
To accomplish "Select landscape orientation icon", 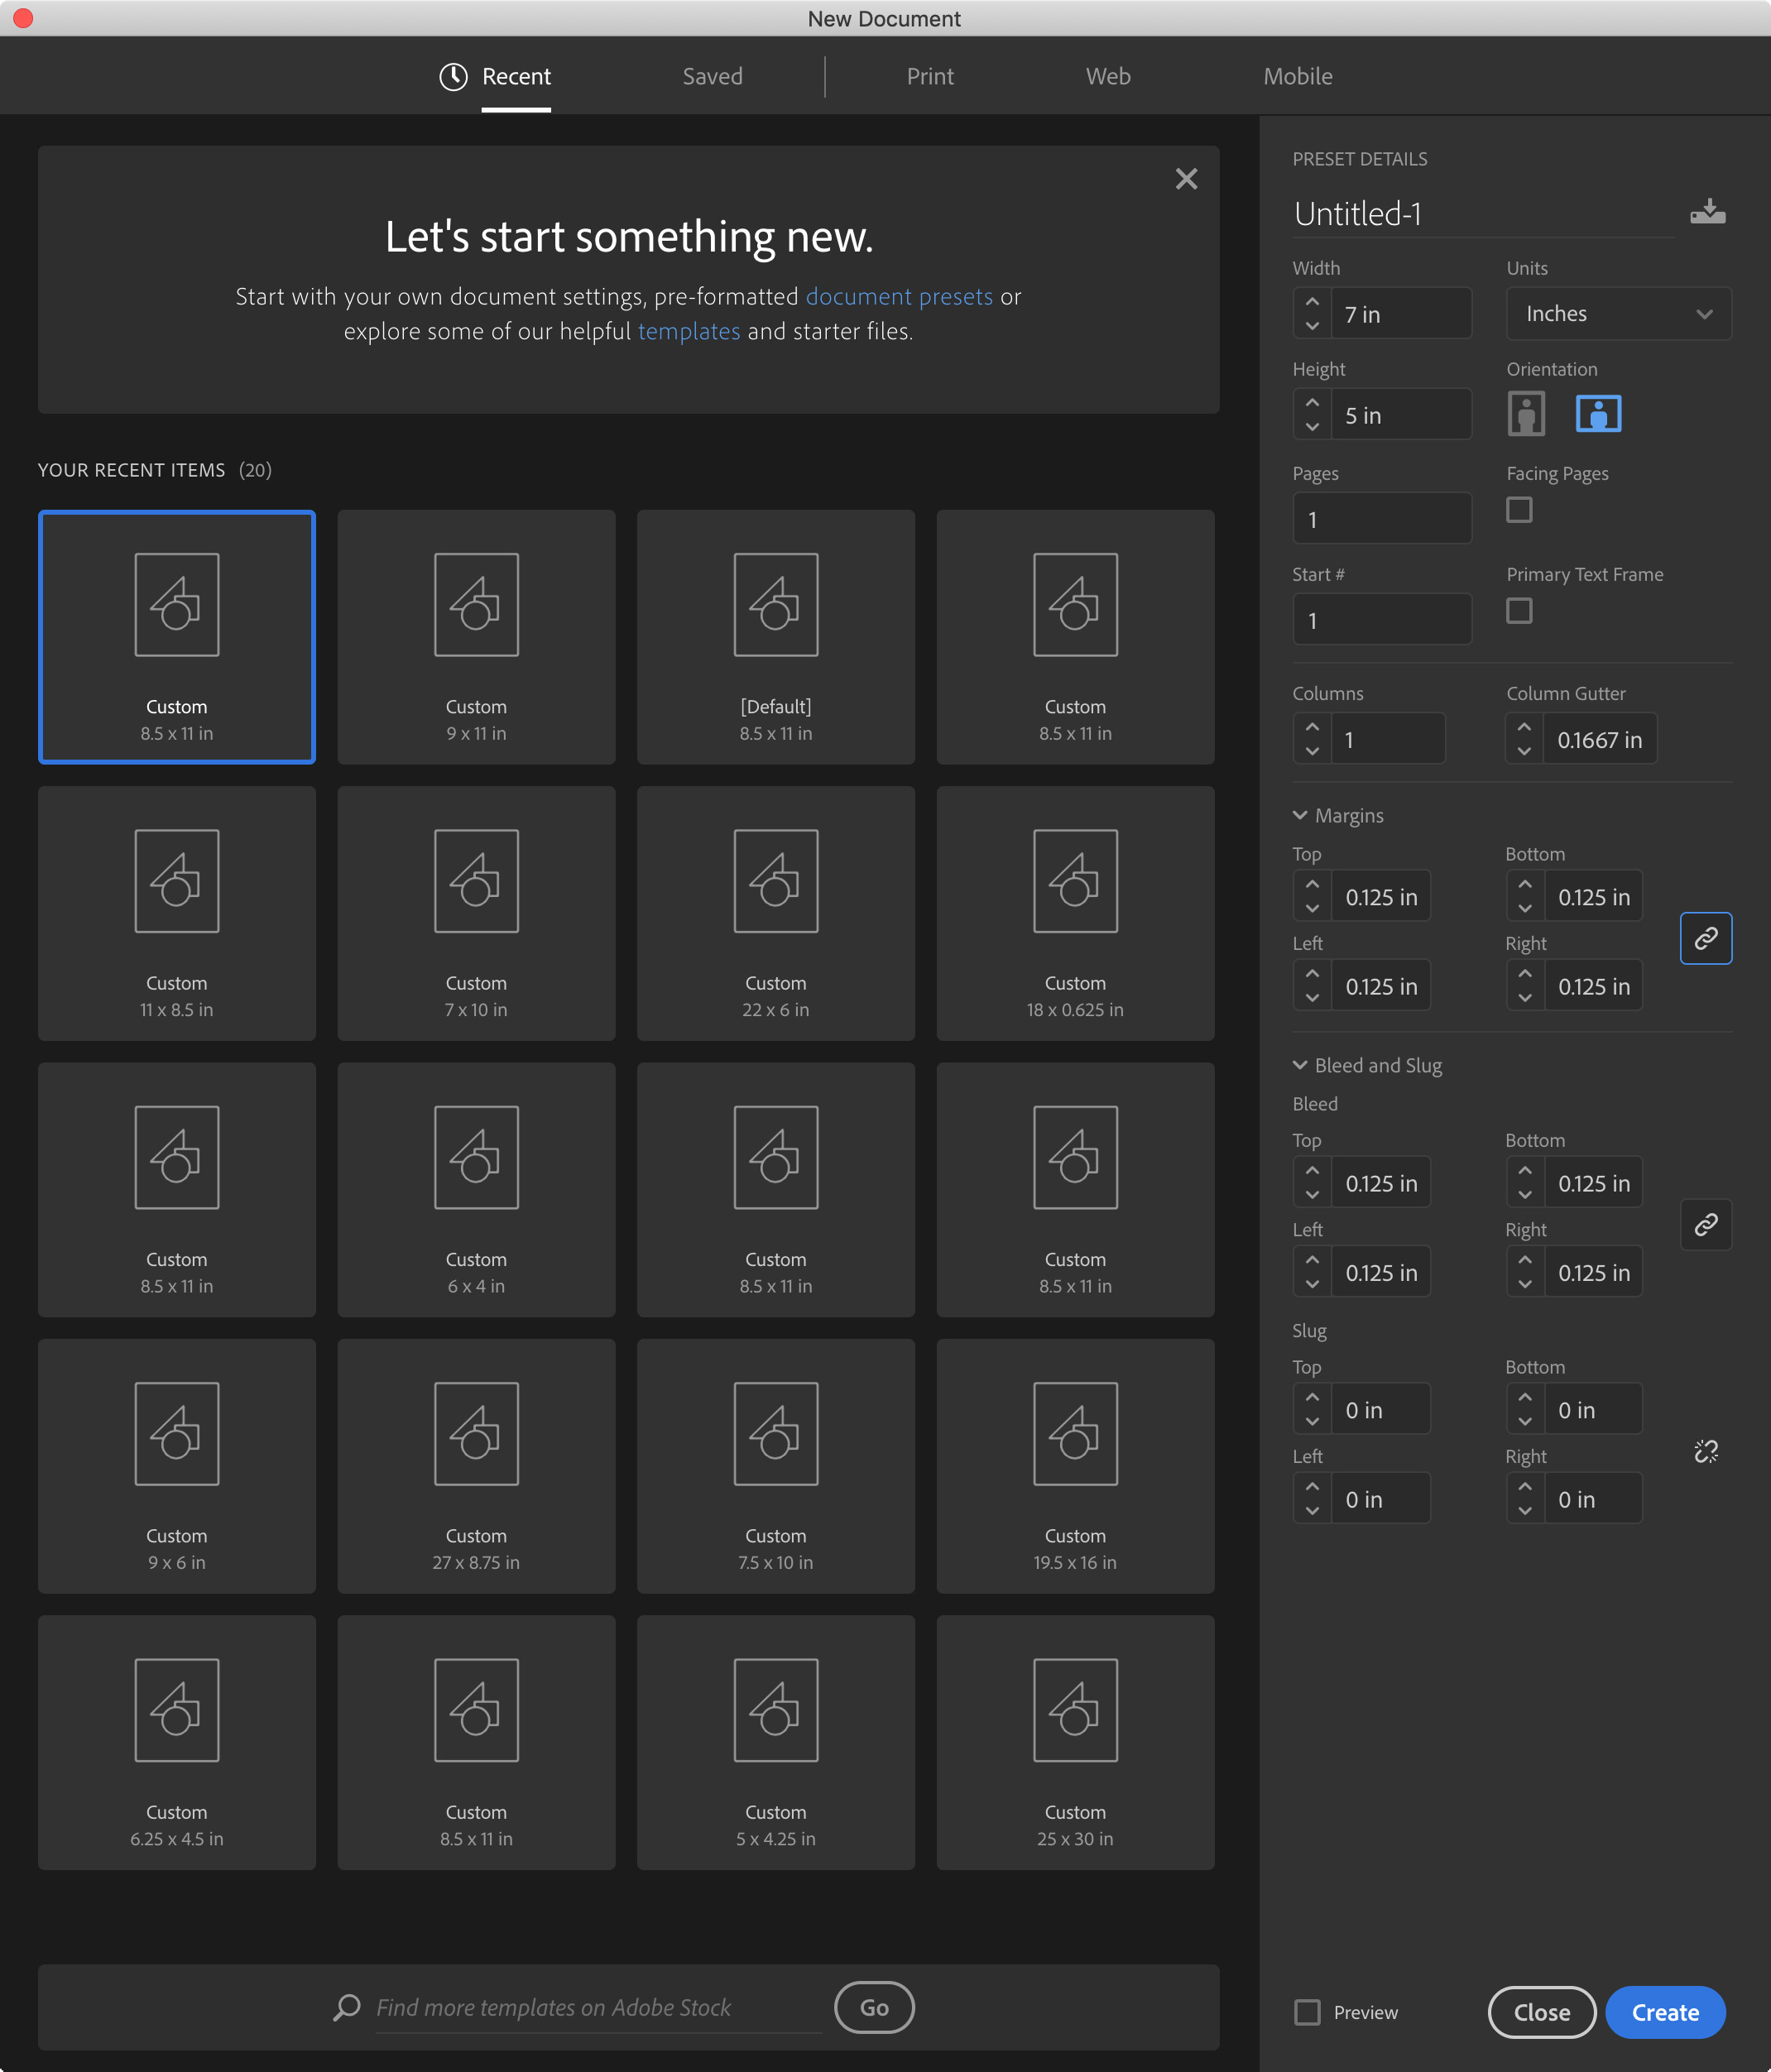I will click(1598, 414).
